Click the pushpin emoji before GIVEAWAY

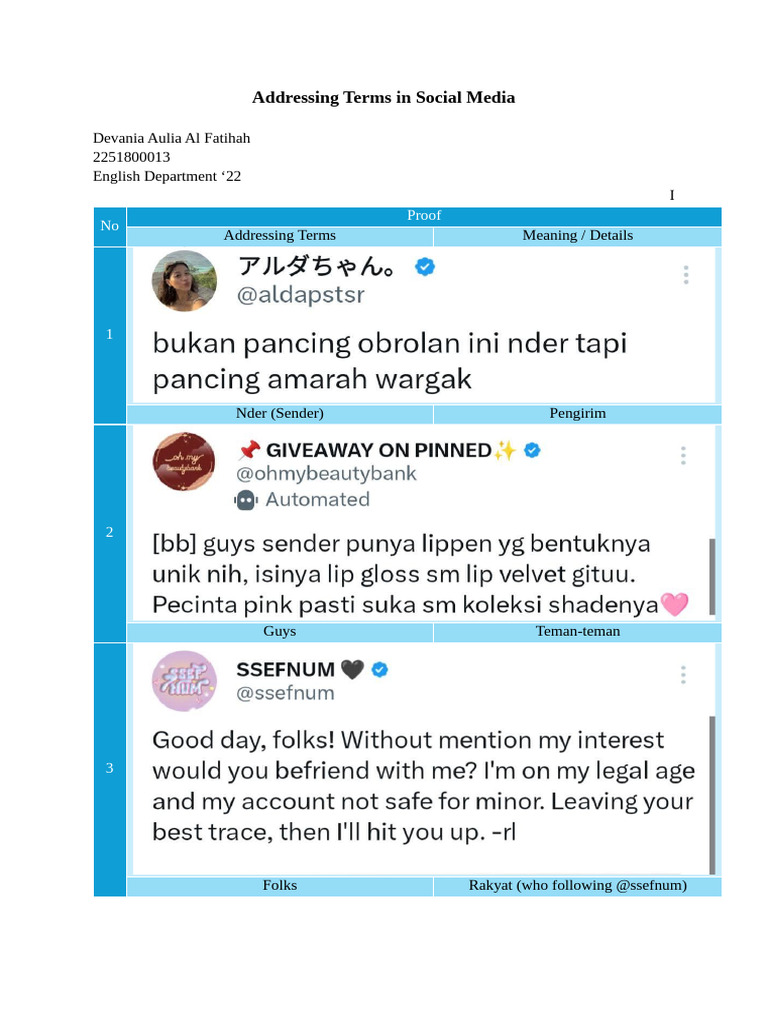pyautogui.click(x=249, y=450)
